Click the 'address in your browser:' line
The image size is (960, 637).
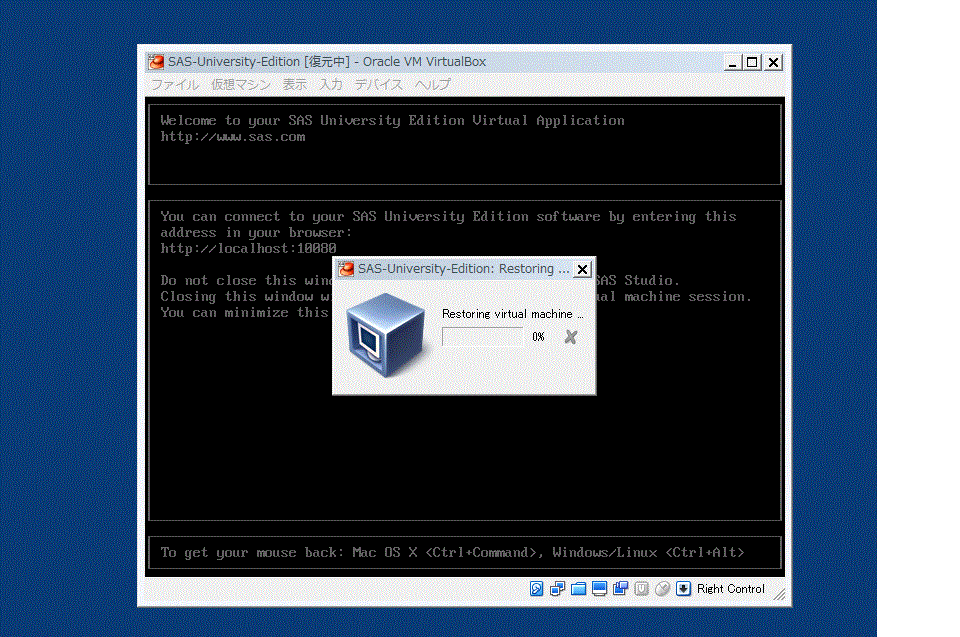(x=257, y=233)
